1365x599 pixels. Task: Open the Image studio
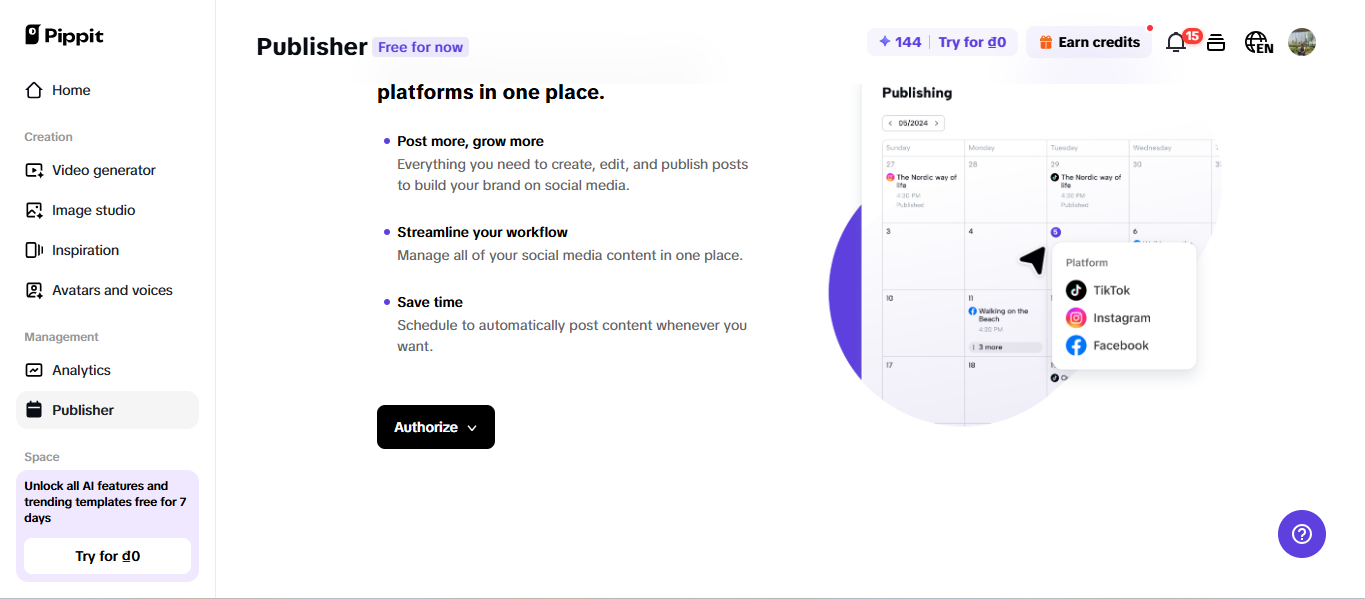[95, 210]
